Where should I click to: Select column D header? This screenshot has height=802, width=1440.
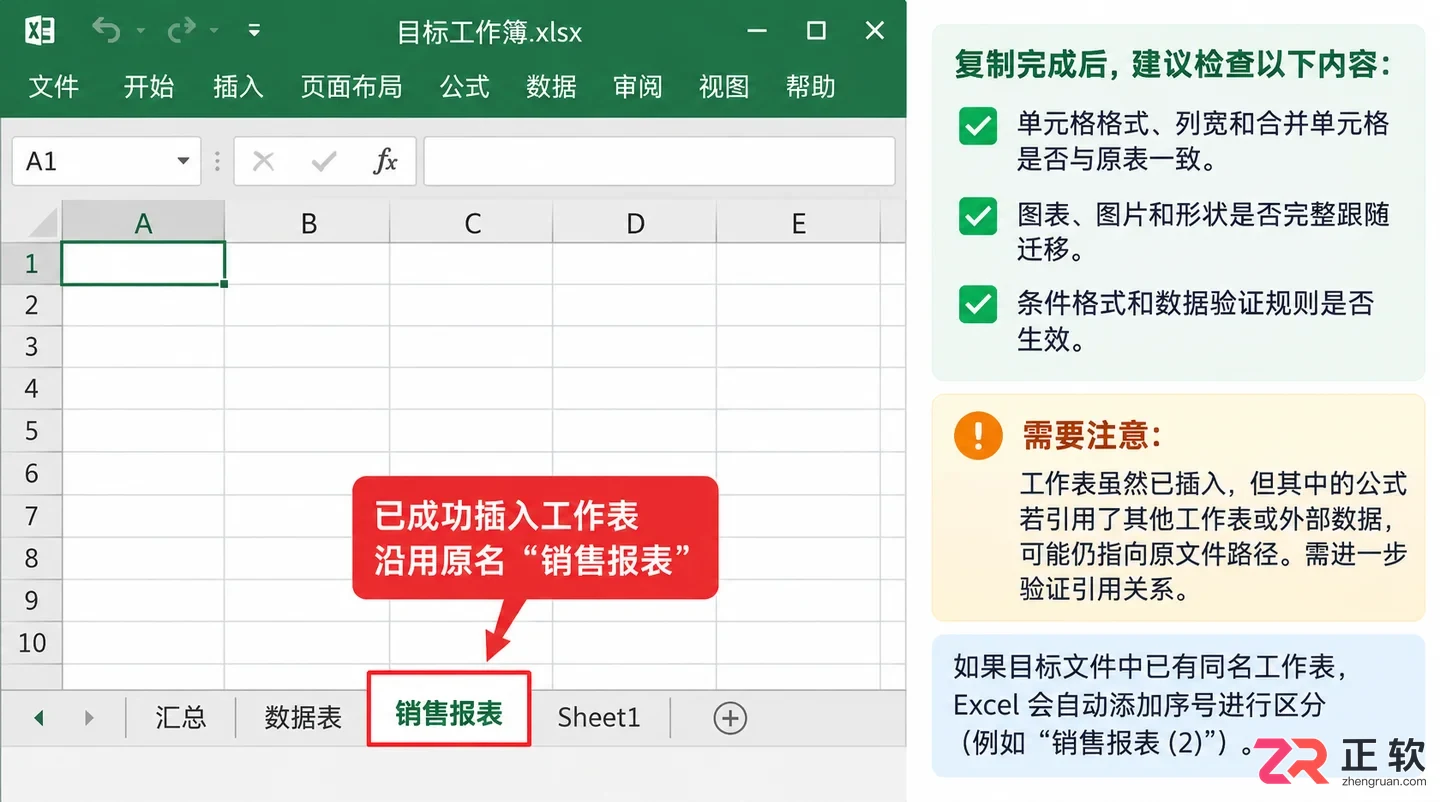pos(635,222)
